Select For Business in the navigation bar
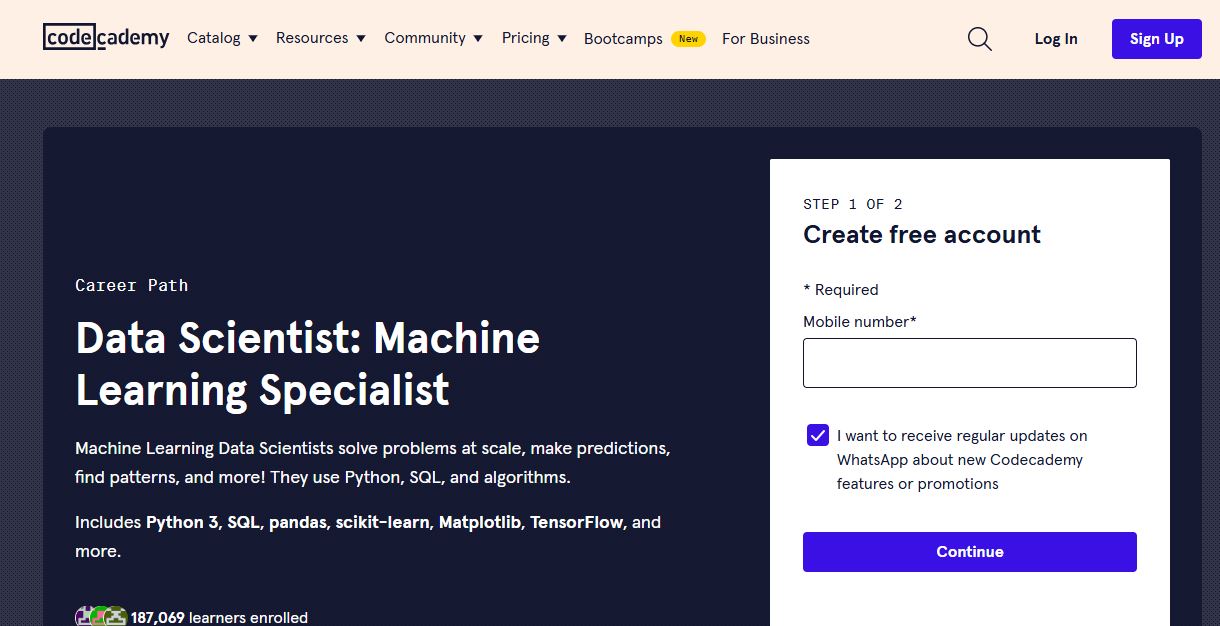 coord(766,39)
